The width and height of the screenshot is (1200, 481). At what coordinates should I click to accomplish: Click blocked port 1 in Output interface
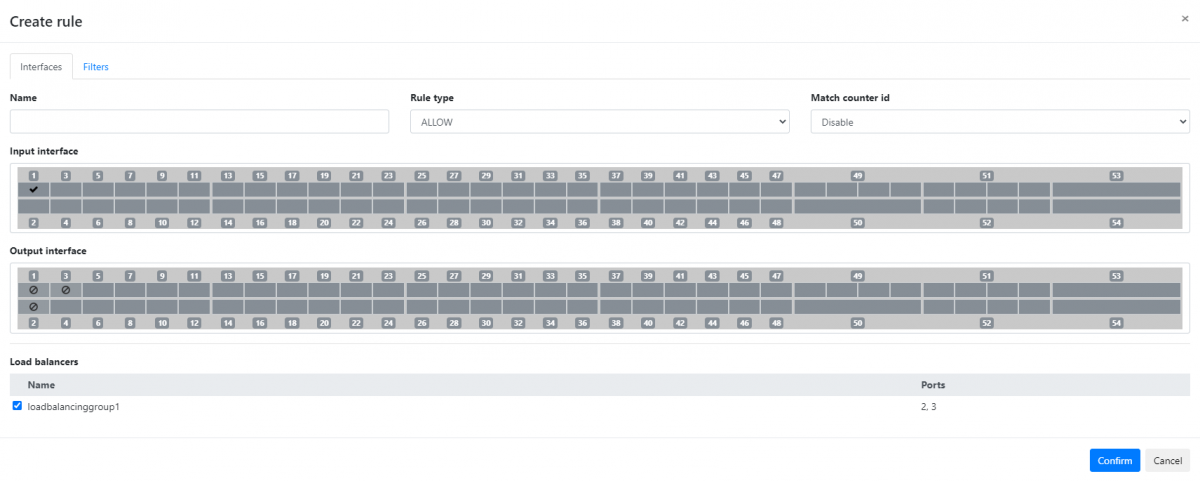click(34, 289)
